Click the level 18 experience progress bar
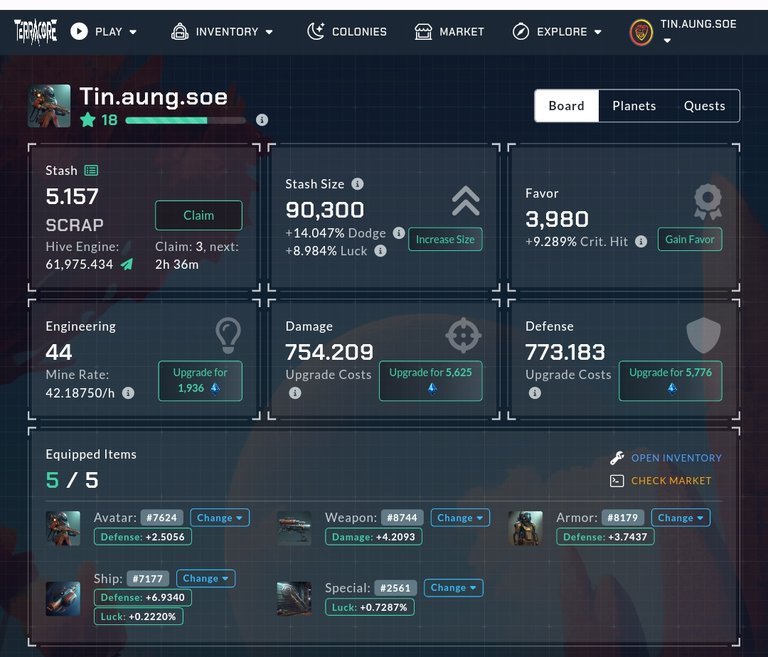Image resolution: width=768 pixels, height=657 pixels. click(186, 120)
